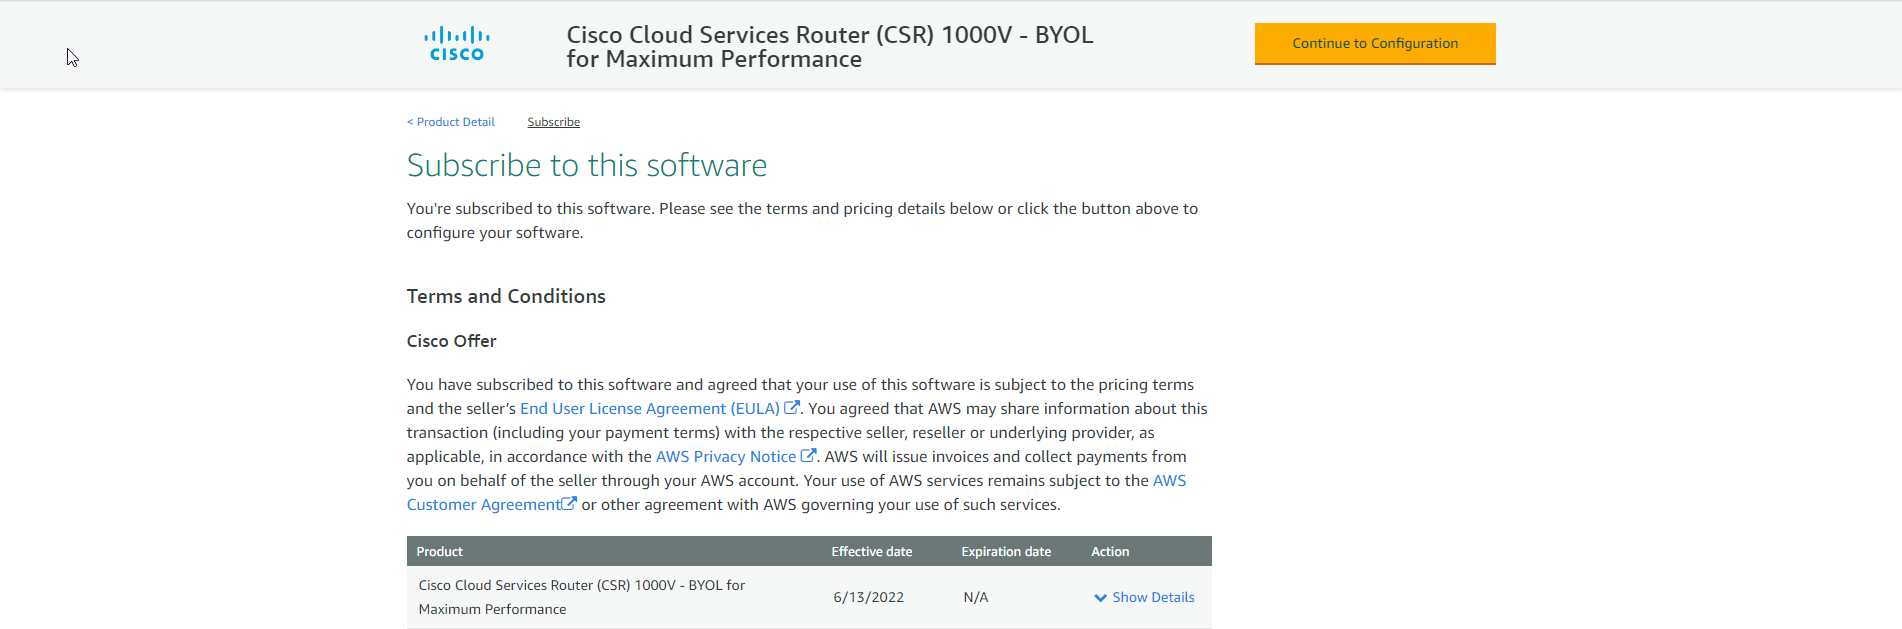The image size is (1902, 629).
Task: Click the Cisco Offer subheading
Action: (x=452, y=341)
